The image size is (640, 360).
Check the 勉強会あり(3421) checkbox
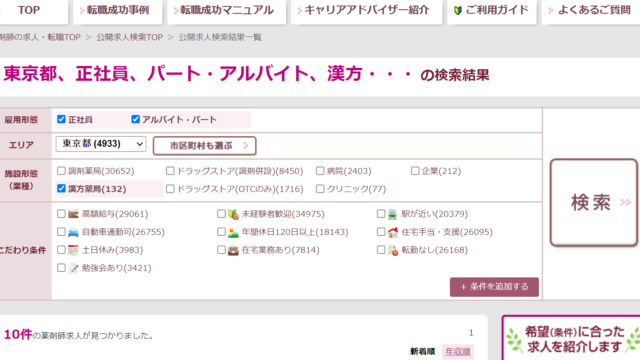point(61,268)
